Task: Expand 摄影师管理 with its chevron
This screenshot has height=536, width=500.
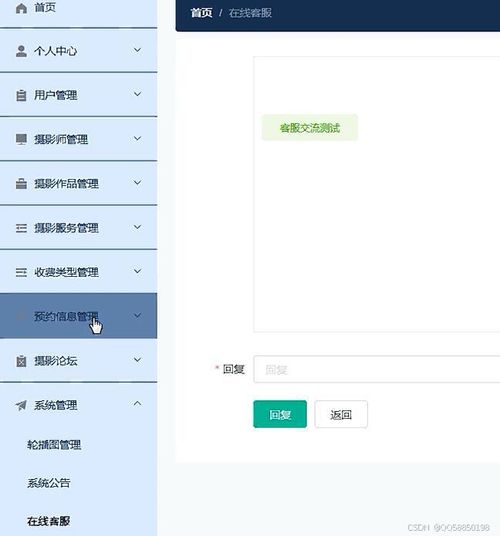Action: (x=137, y=138)
